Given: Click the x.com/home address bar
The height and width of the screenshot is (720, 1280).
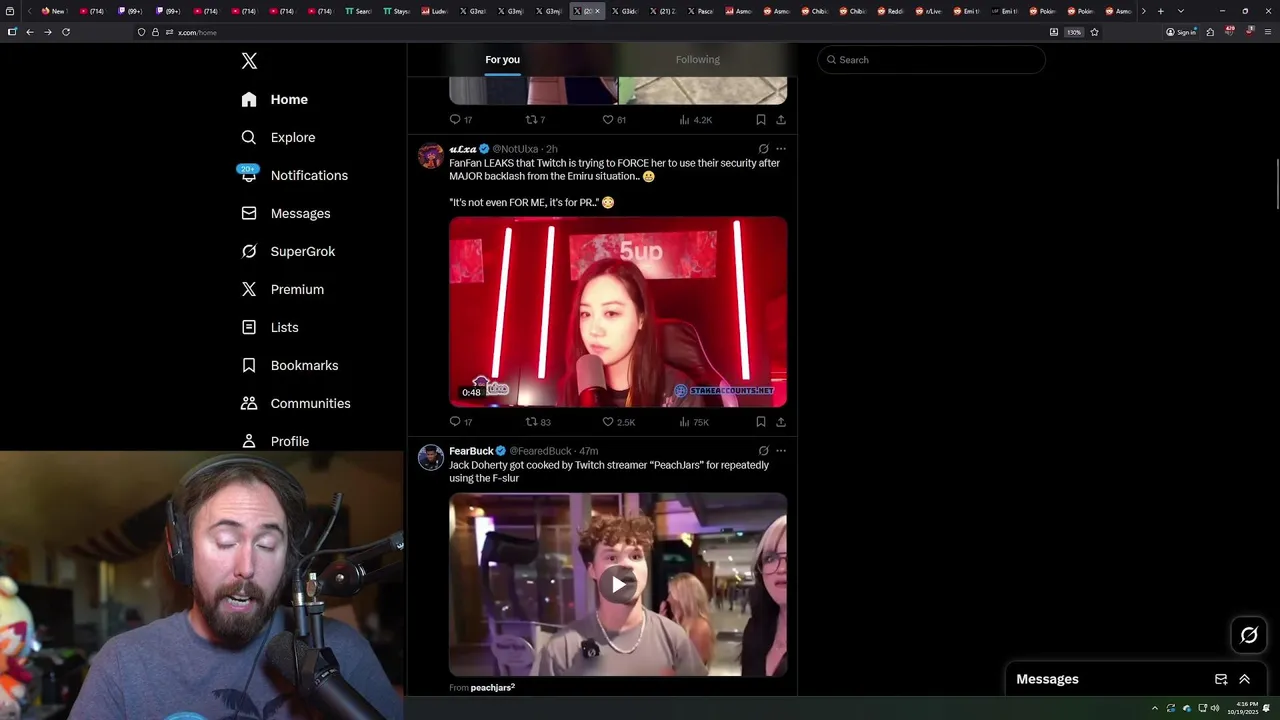Looking at the screenshot, I should click(x=590, y=32).
